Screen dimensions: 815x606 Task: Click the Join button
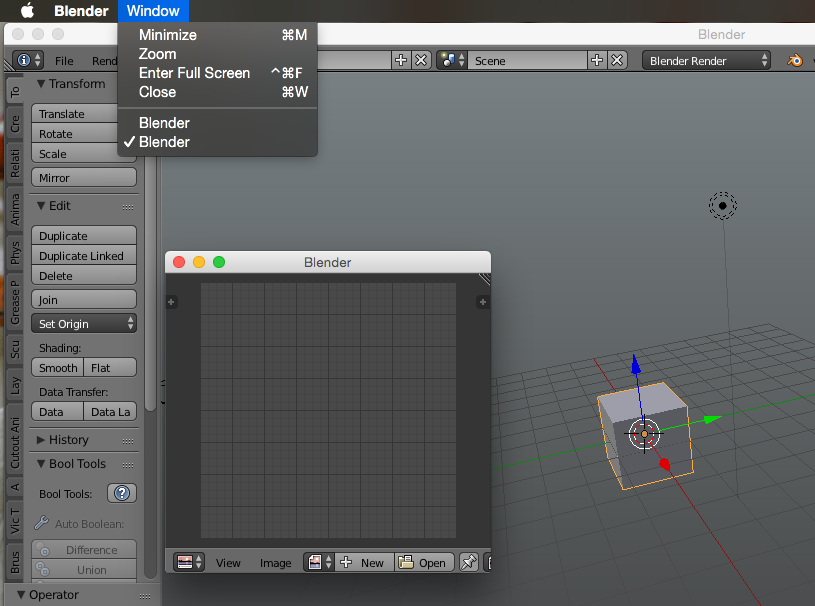tap(84, 300)
